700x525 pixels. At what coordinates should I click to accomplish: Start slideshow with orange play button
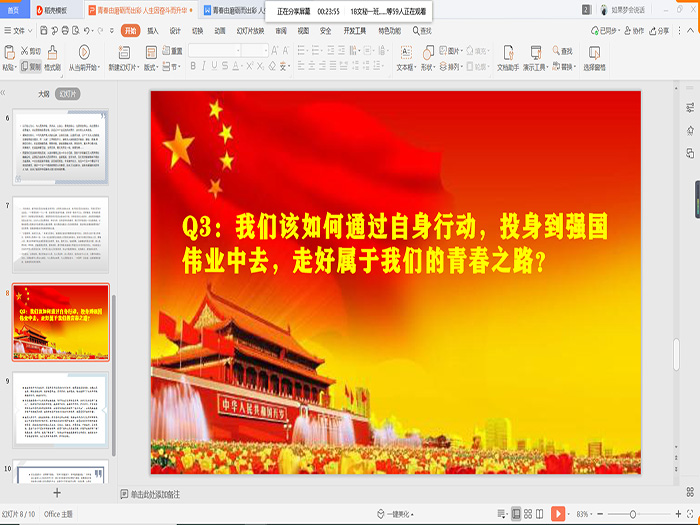558,513
